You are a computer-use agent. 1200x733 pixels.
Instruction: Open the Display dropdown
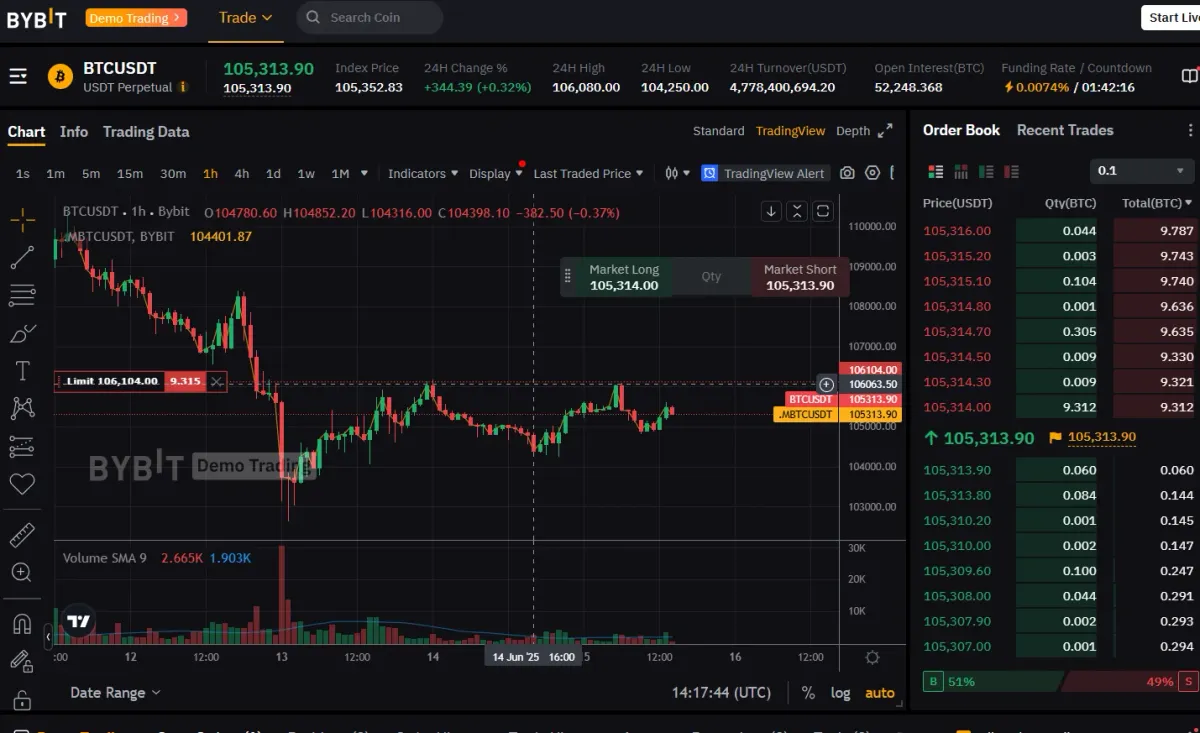pyautogui.click(x=495, y=173)
